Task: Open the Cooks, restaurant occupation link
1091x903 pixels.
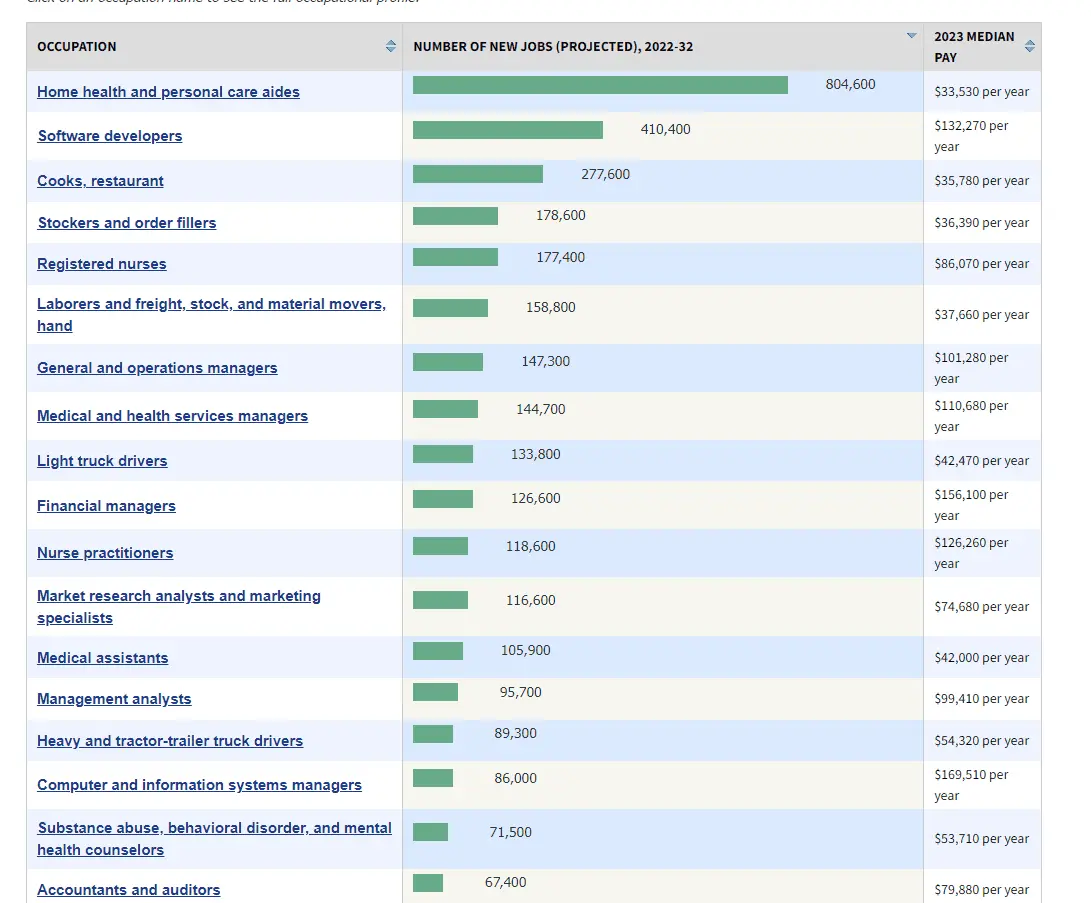Action: point(100,181)
